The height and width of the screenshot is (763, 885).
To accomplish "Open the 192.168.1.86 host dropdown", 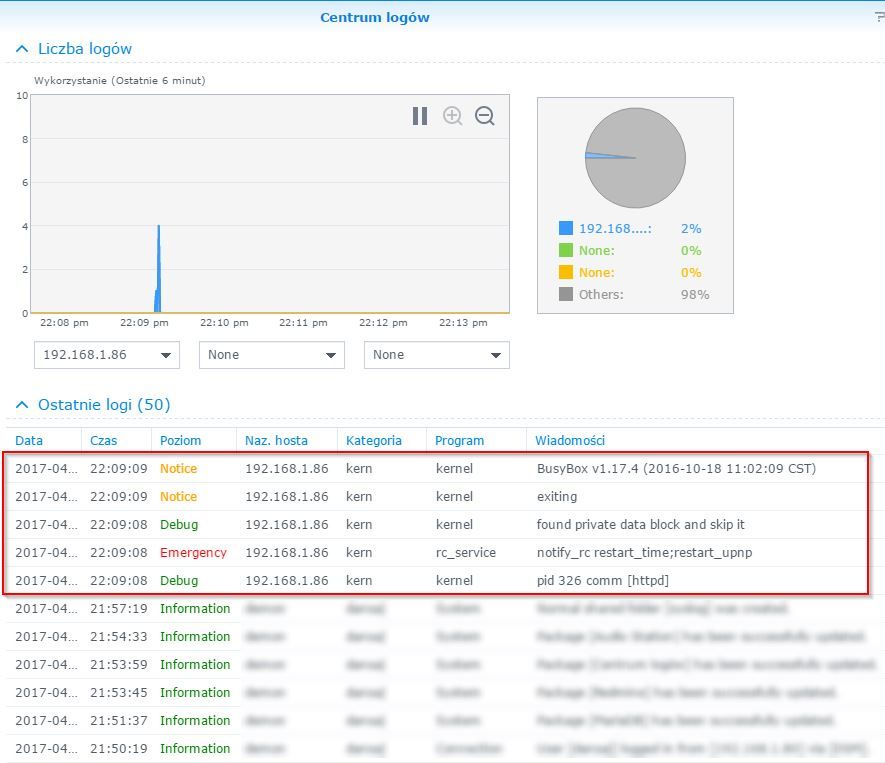I will pos(107,355).
